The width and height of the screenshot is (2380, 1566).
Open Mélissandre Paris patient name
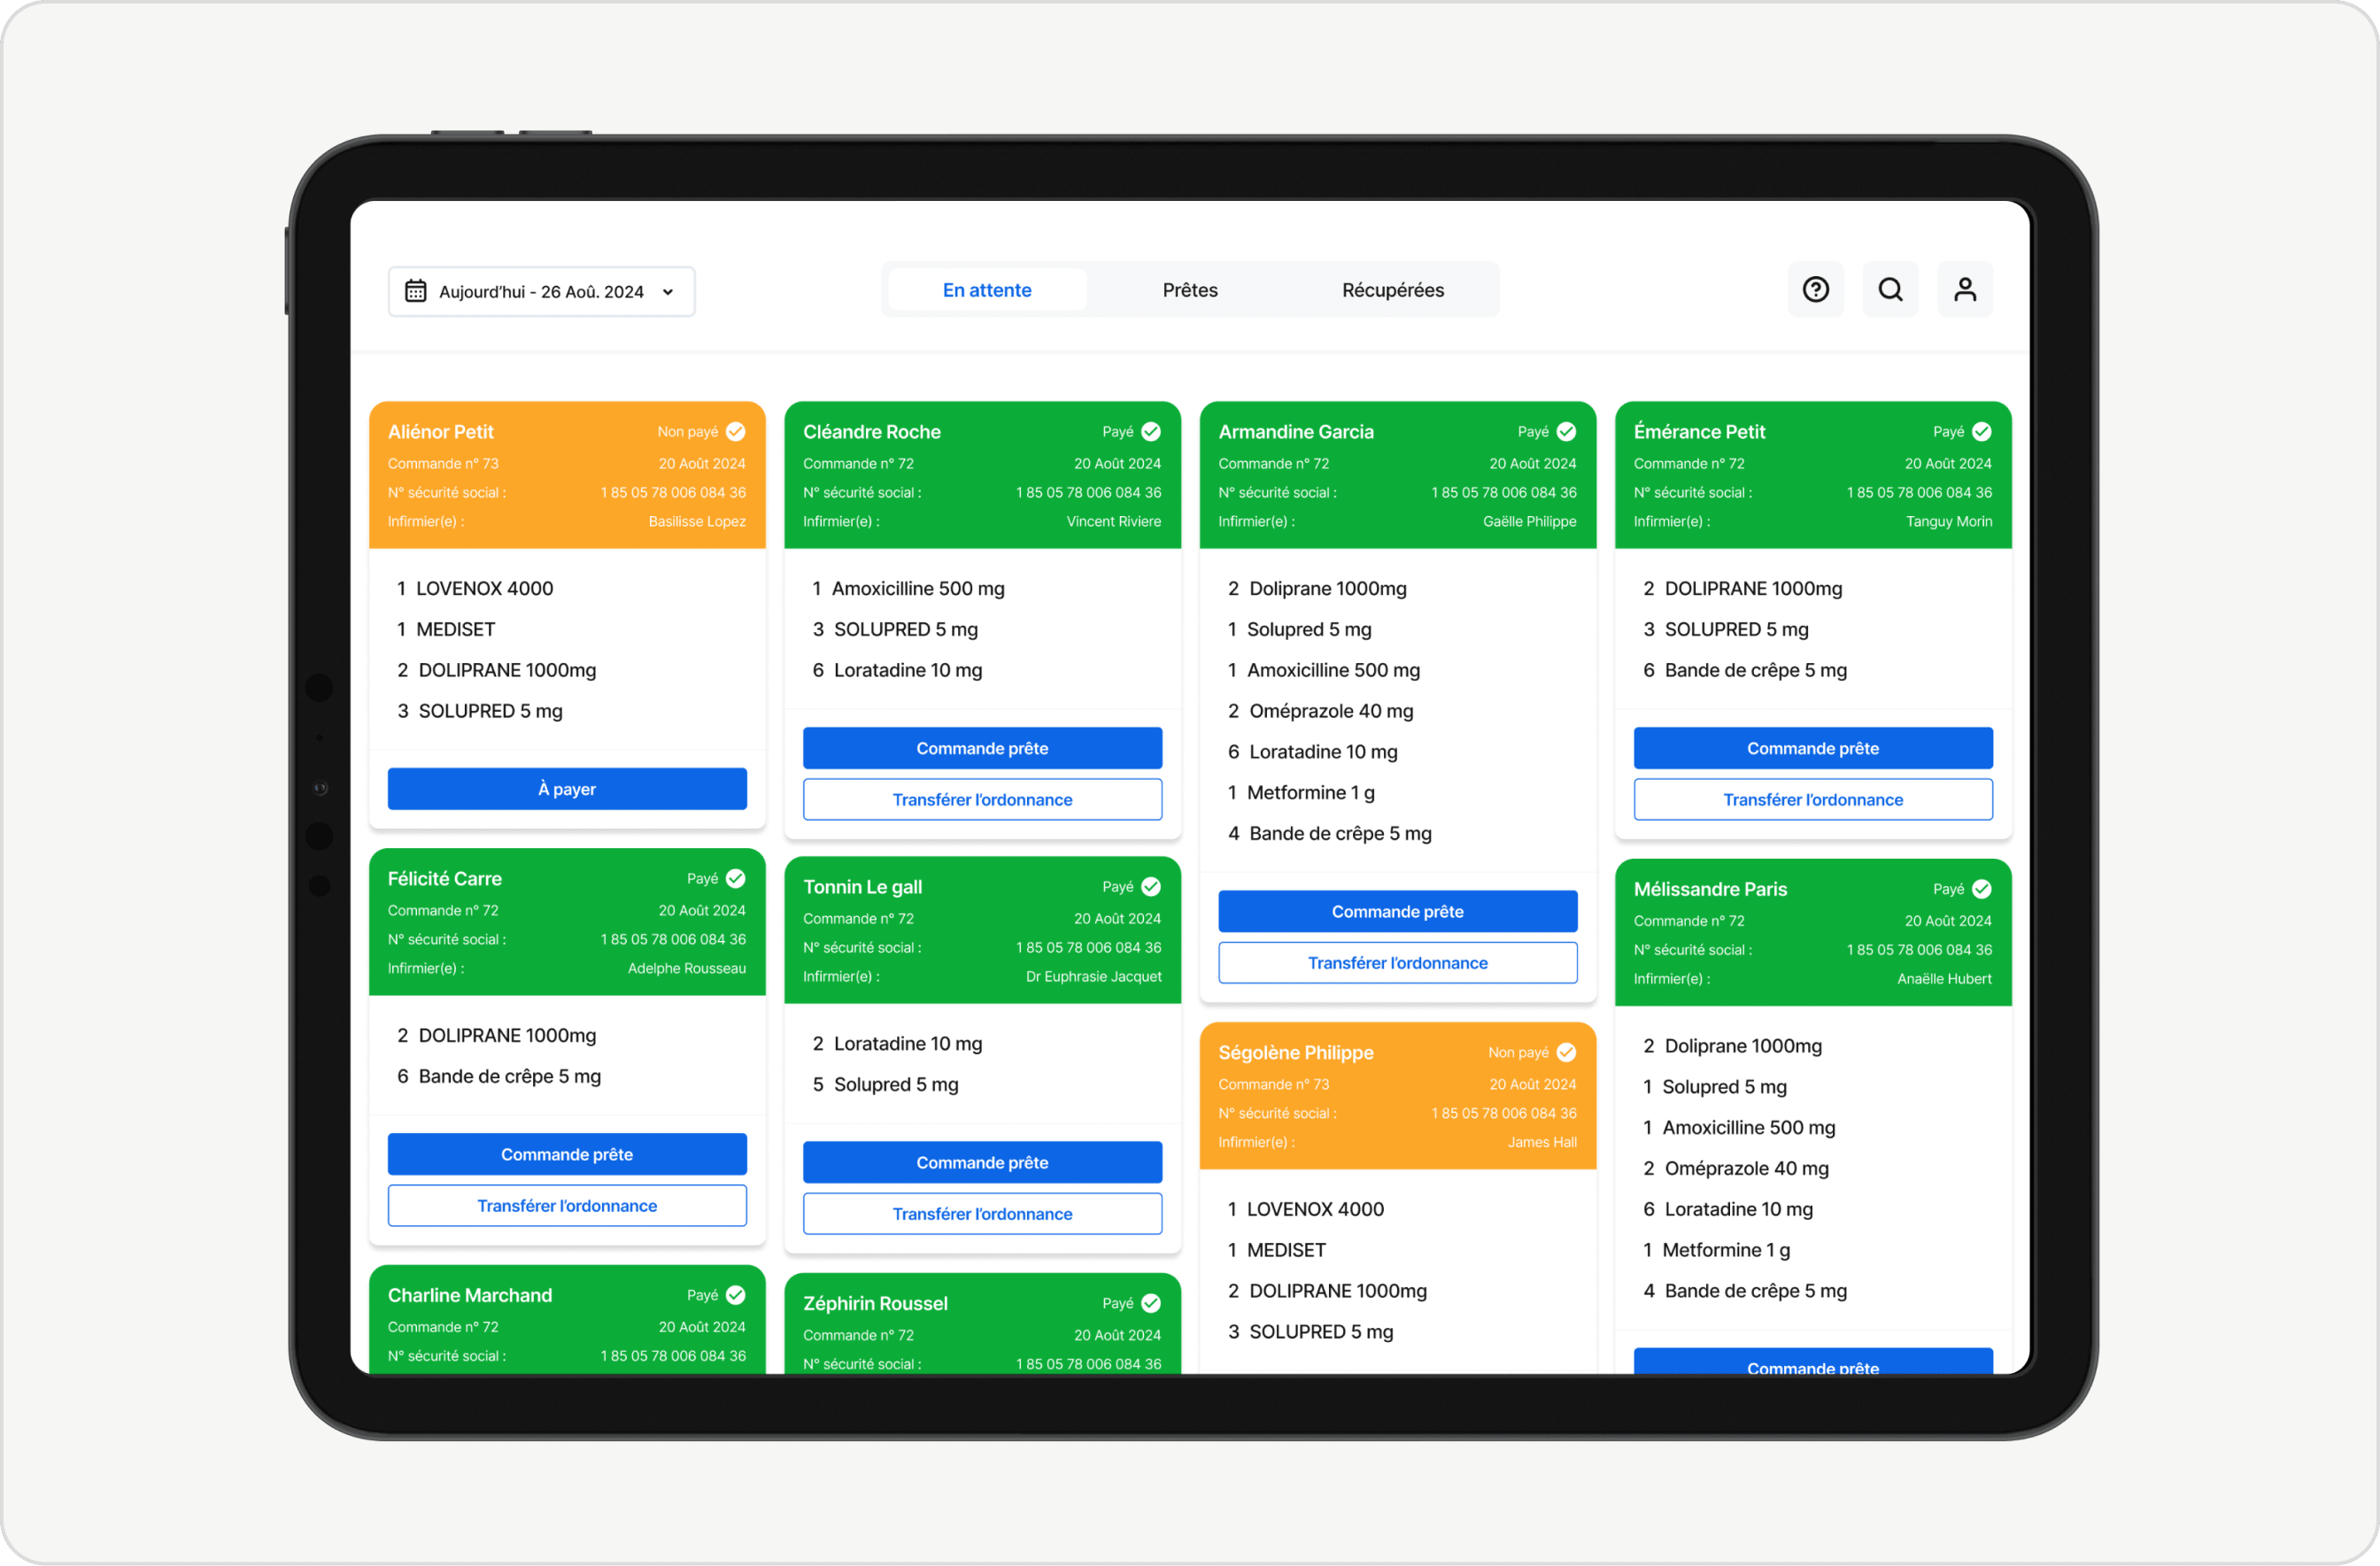click(1710, 889)
